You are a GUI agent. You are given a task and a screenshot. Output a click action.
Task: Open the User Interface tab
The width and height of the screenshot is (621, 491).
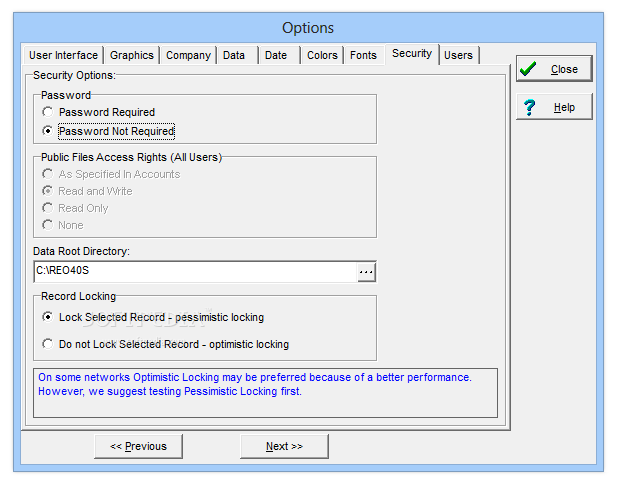coord(63,55)
